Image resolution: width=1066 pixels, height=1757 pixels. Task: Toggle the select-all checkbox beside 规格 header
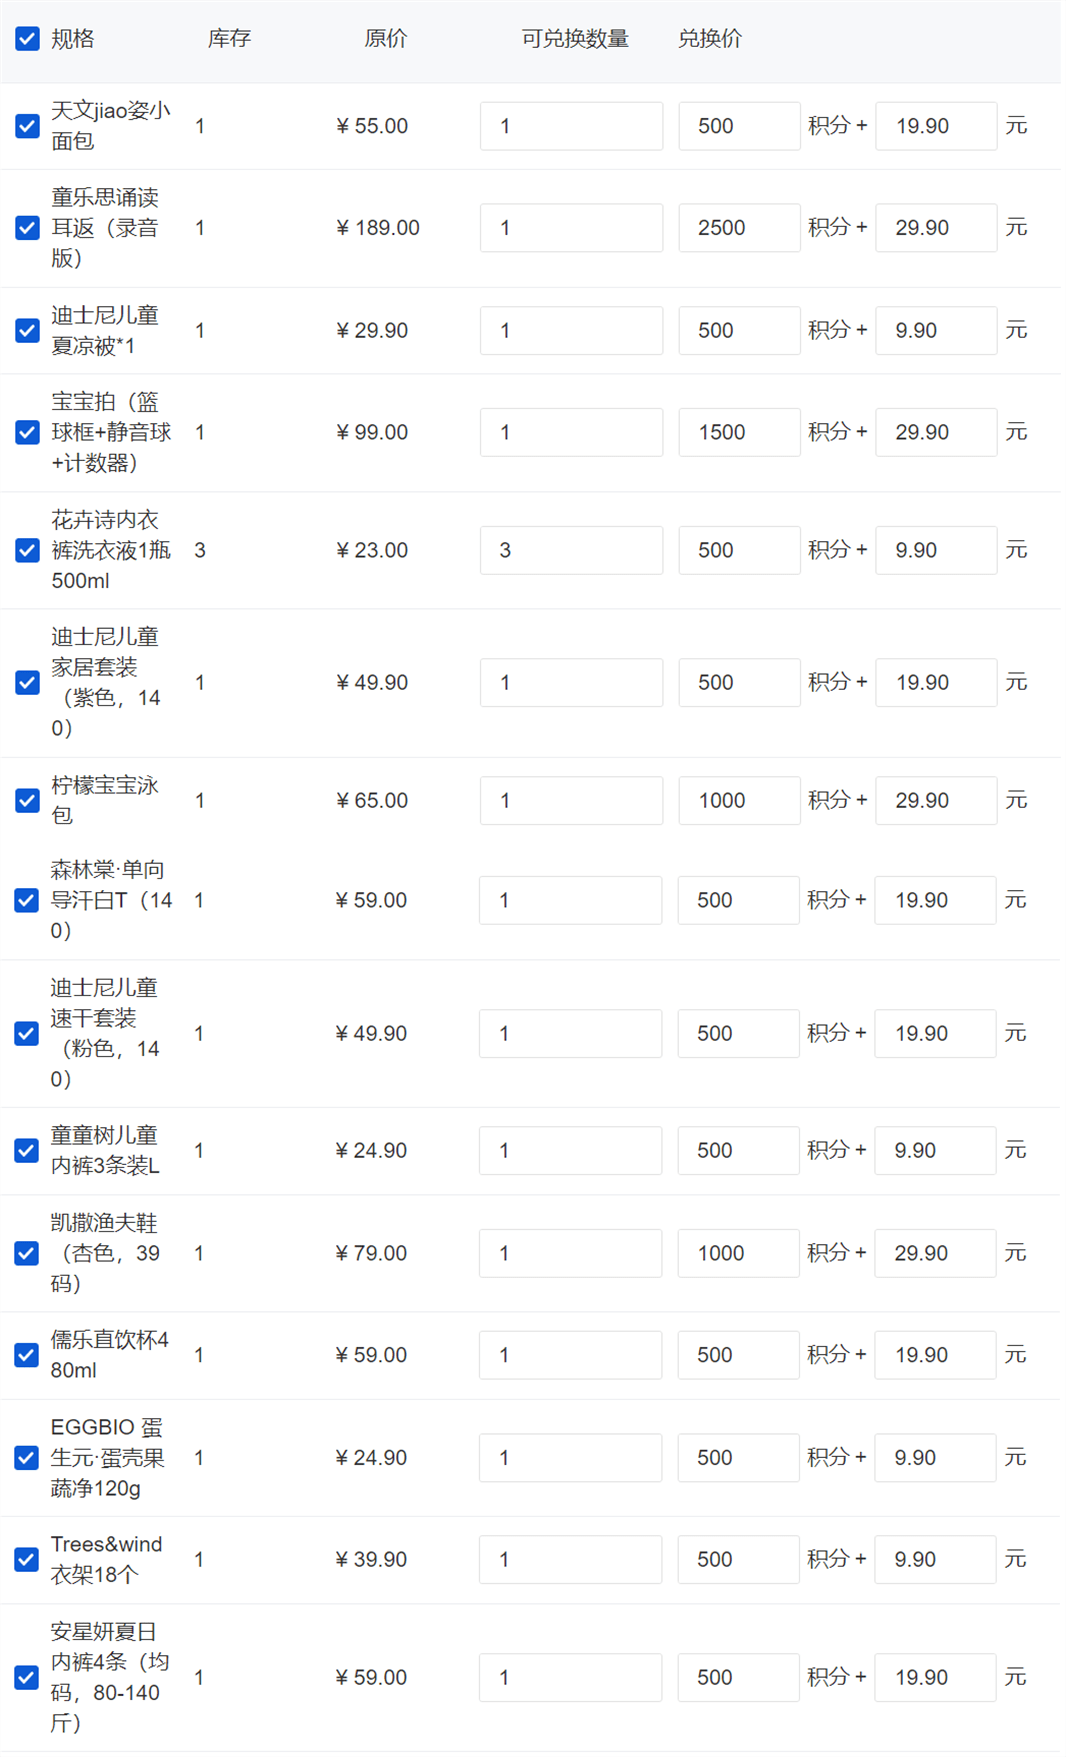tap(28, 39)
